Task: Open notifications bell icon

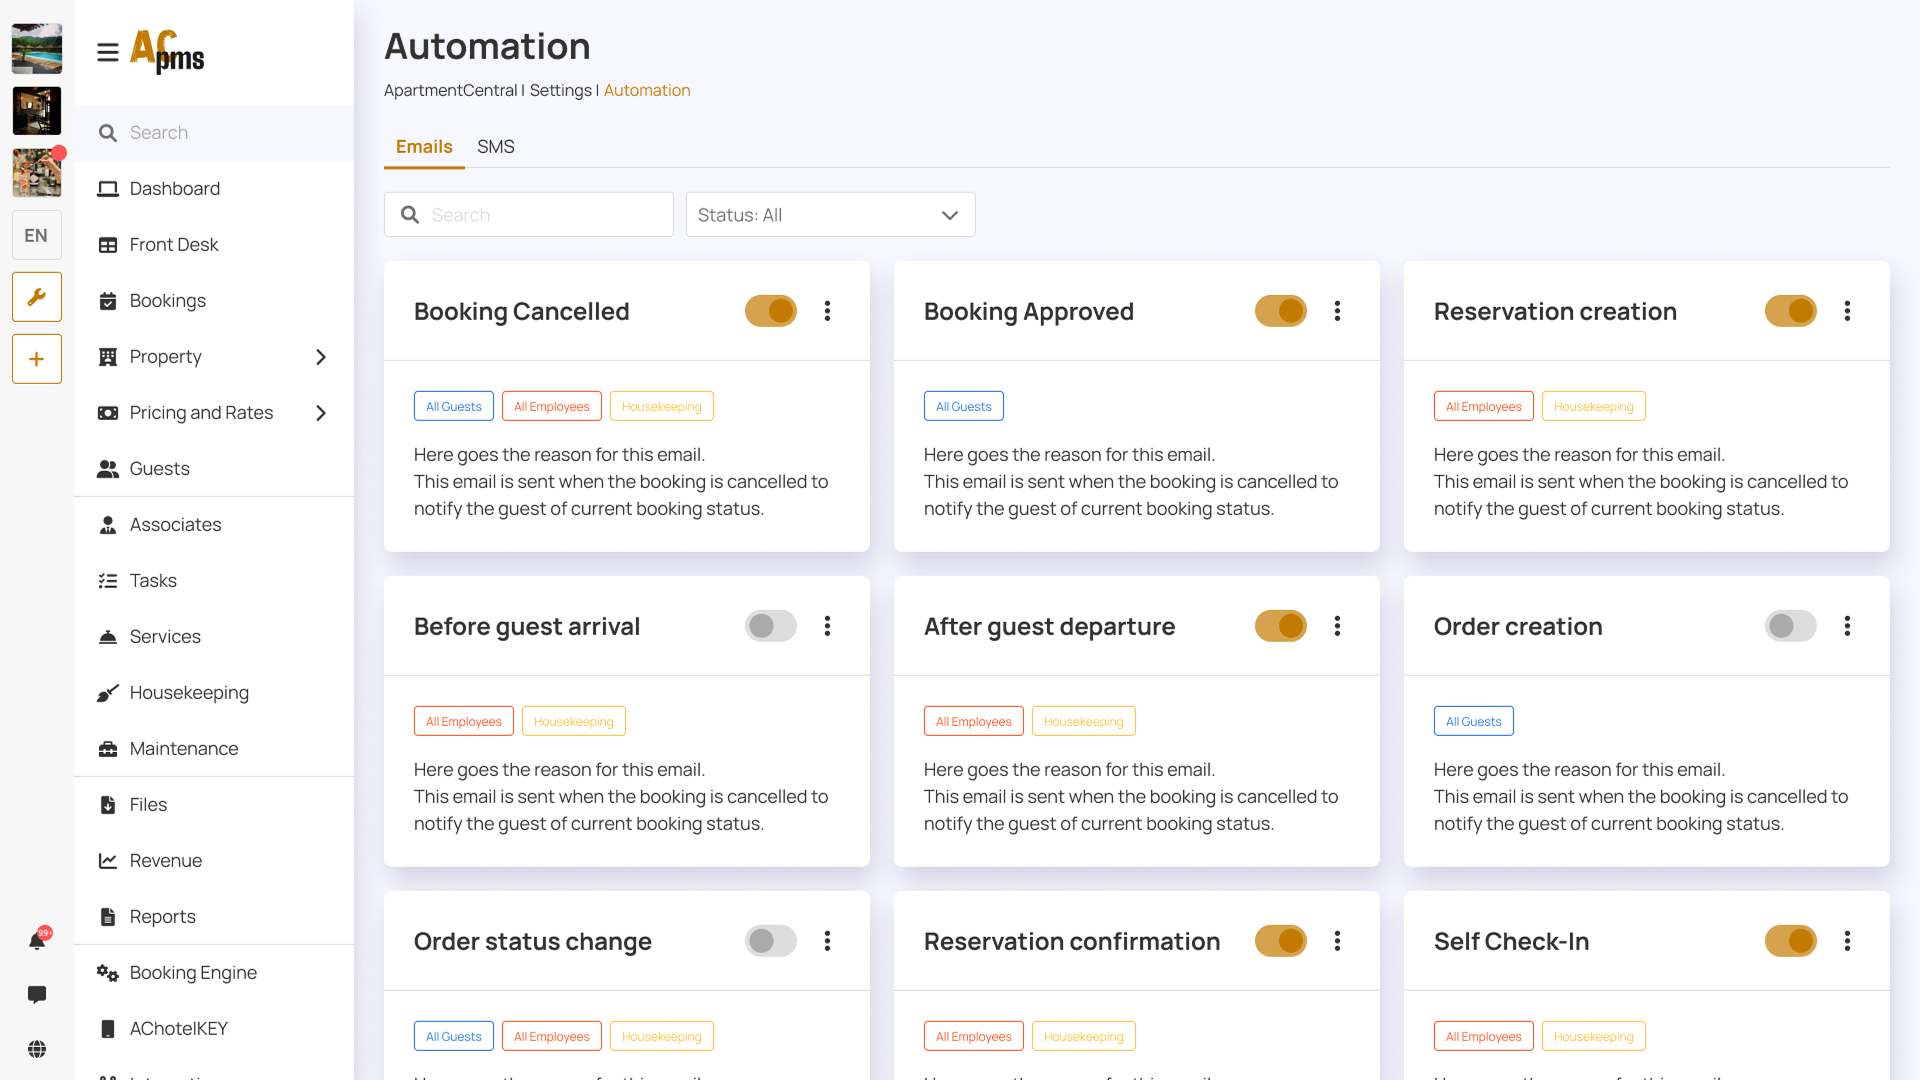Action: tap(37, 940)
